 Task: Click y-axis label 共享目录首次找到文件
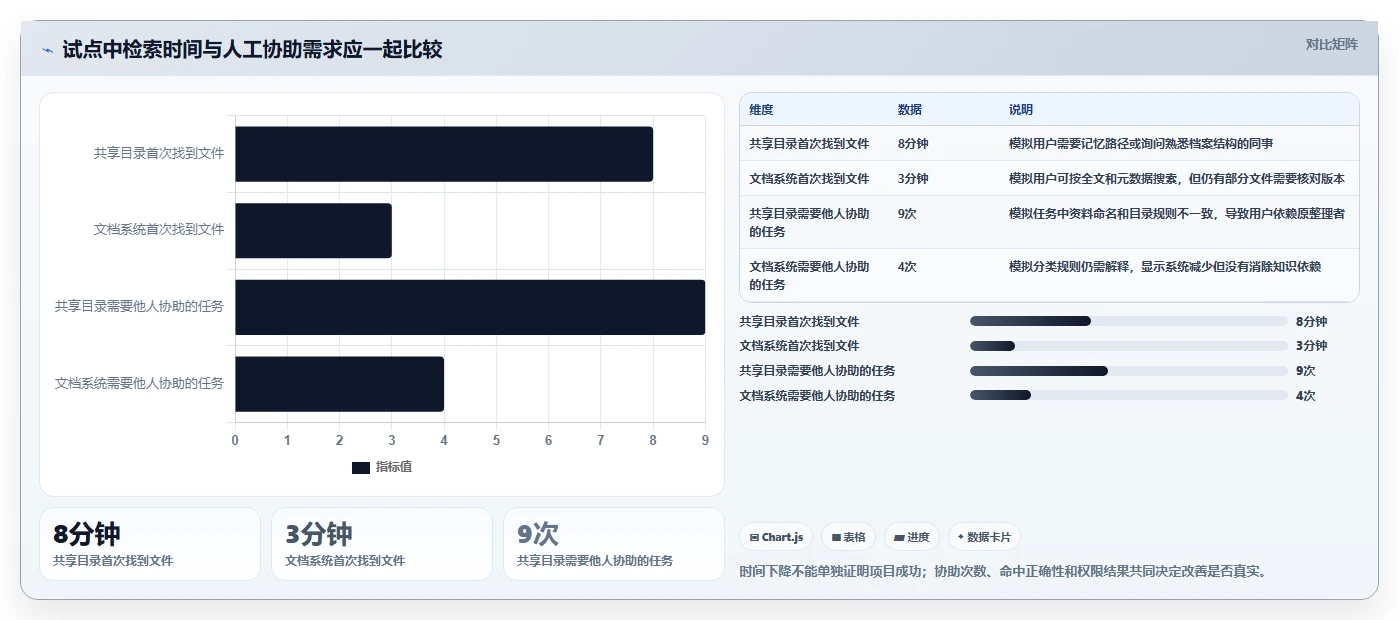coord(159,154)
